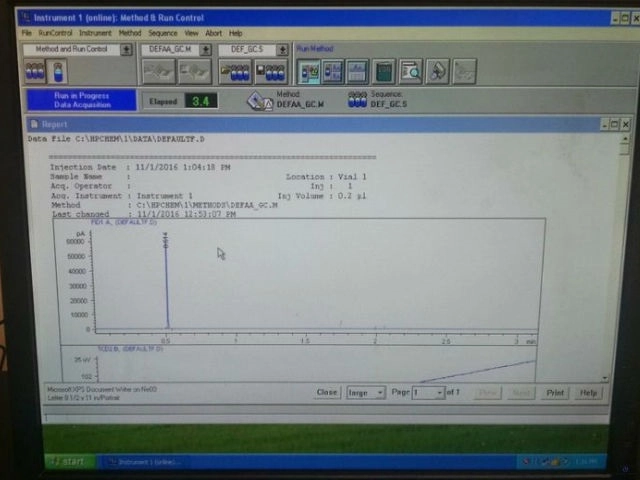Click the Help button in report preview
Viewport: 640px width, 480px height.
tap(588, 393)
